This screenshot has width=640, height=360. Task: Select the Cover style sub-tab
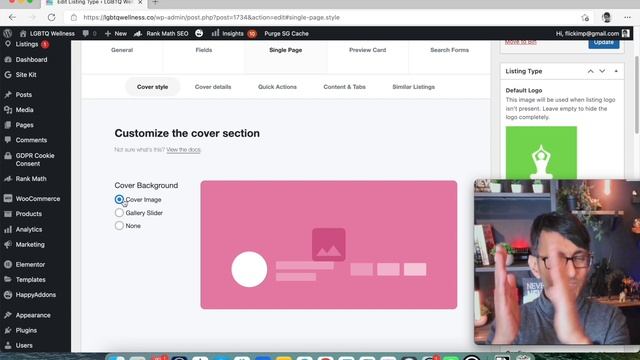(x=152, y=87)
